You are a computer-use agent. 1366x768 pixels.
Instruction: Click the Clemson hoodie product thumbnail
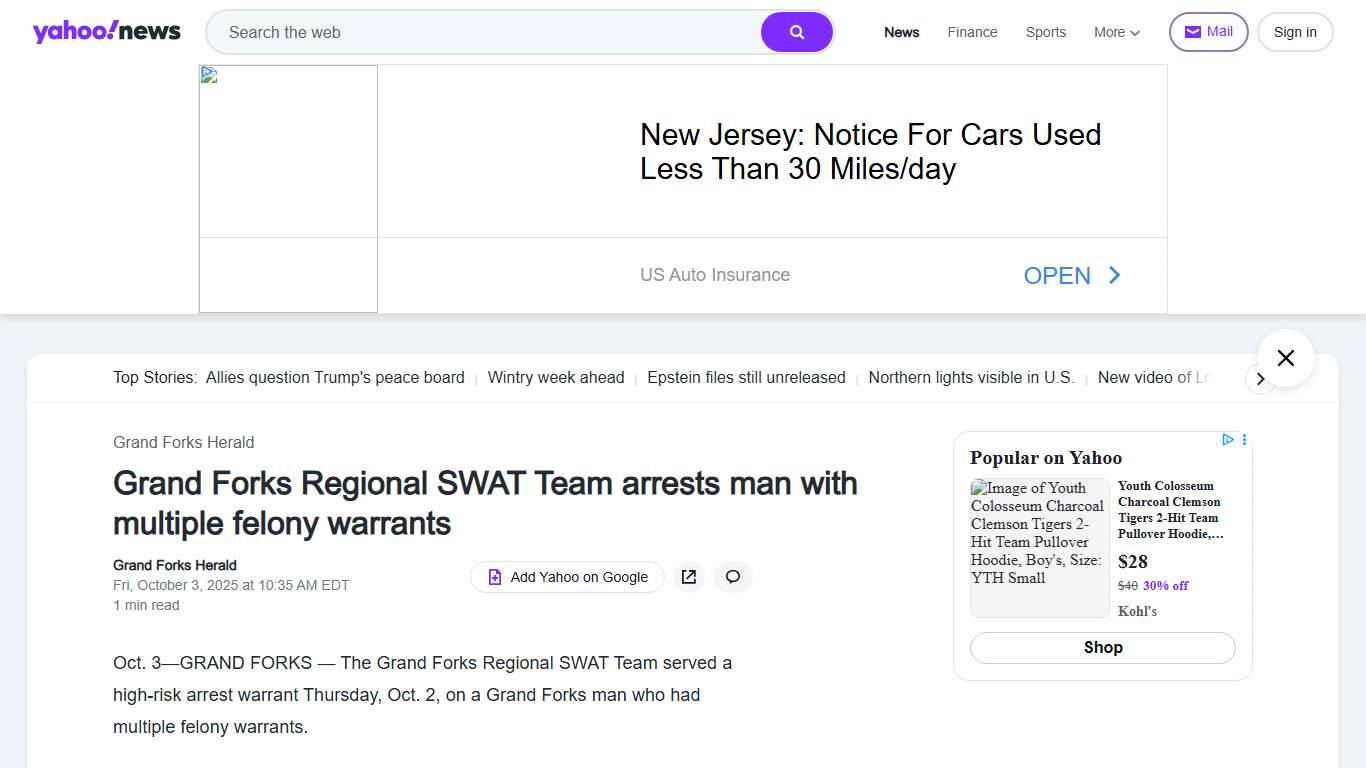tap(1039, 547)
